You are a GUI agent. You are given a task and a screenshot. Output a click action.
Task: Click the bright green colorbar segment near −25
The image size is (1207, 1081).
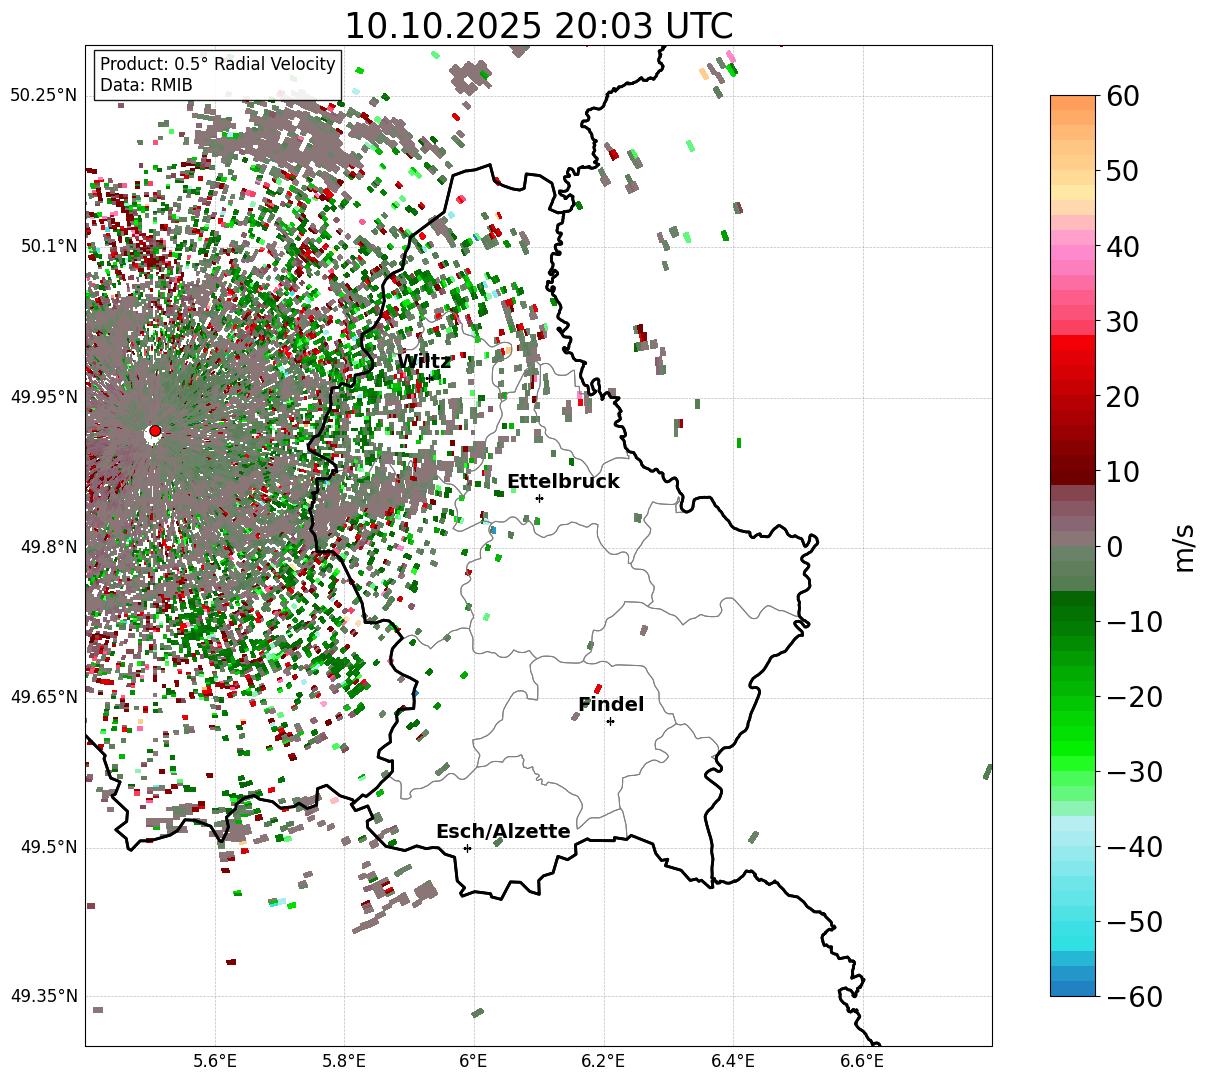pos(1073,735)
